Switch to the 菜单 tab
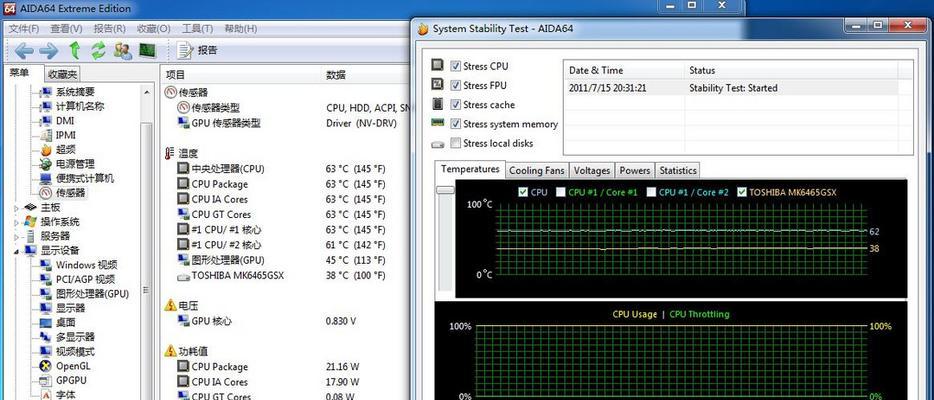The image size is (934, 400). [20, 73]
